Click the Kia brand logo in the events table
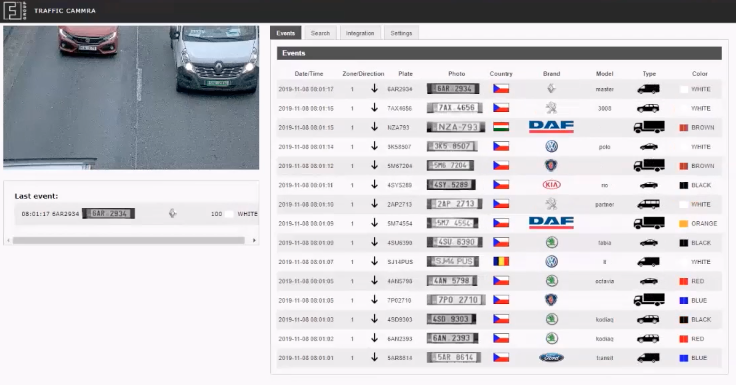Image resolution: width=736 pixels, height=385 pixels. point(551,185)
